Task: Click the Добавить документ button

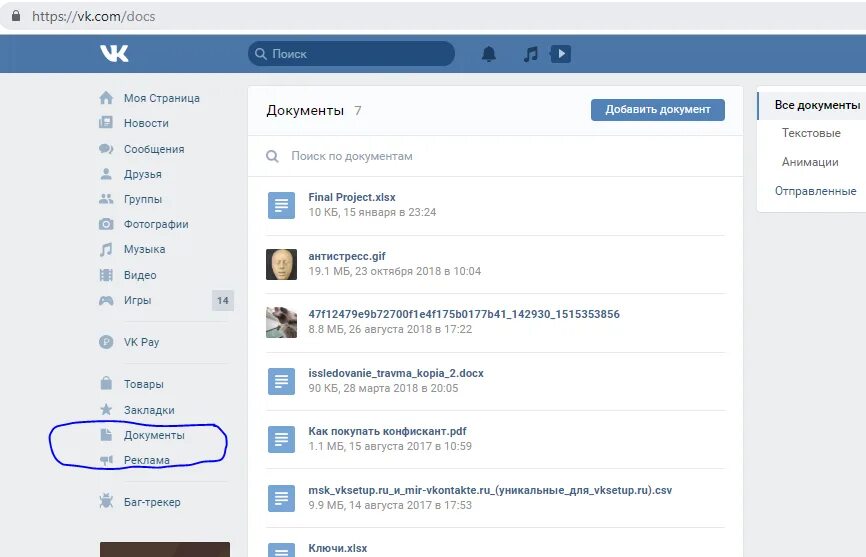Action: 658,109
